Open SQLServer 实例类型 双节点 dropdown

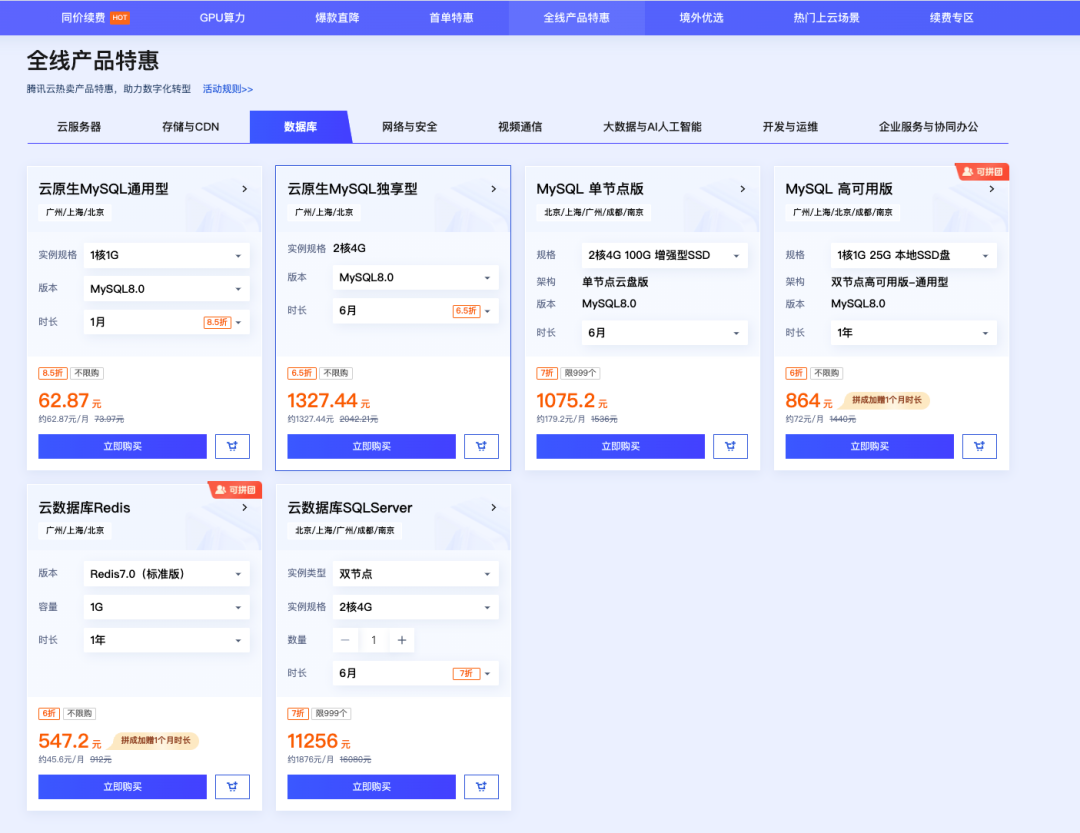[416, 574]
